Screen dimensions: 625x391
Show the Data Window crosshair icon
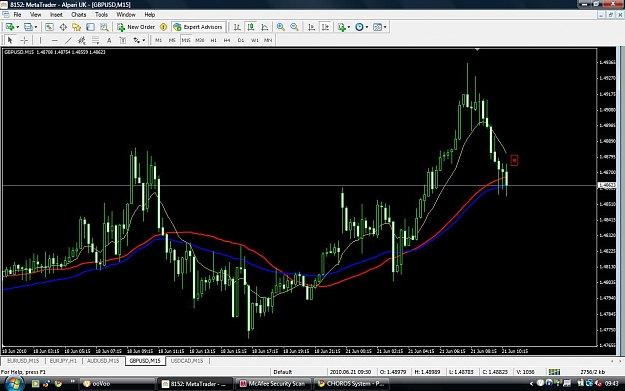(x=63, y=27)
